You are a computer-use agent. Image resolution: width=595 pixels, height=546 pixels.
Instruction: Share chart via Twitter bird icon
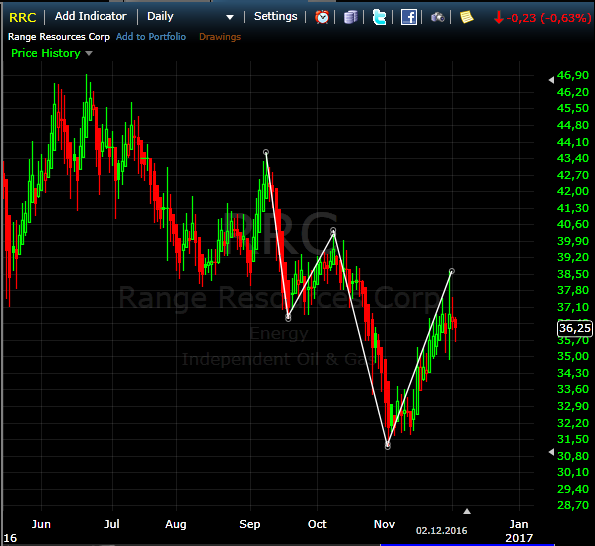379,17
